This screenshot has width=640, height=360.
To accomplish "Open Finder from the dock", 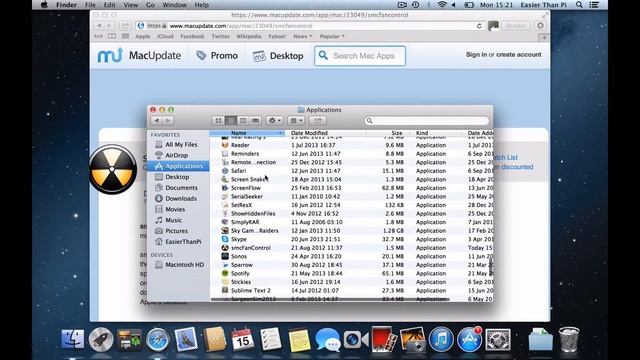I will click(73, 339).
